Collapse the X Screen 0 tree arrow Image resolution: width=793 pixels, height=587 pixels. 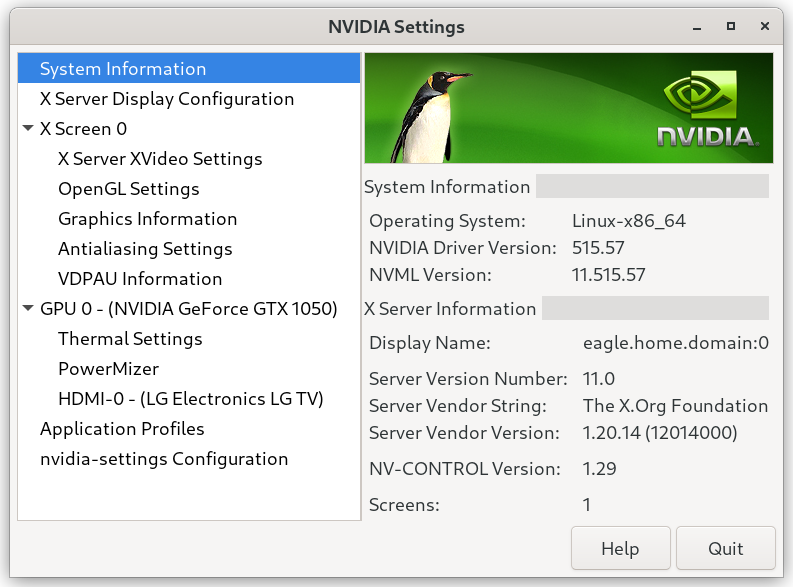coord(28,128)
